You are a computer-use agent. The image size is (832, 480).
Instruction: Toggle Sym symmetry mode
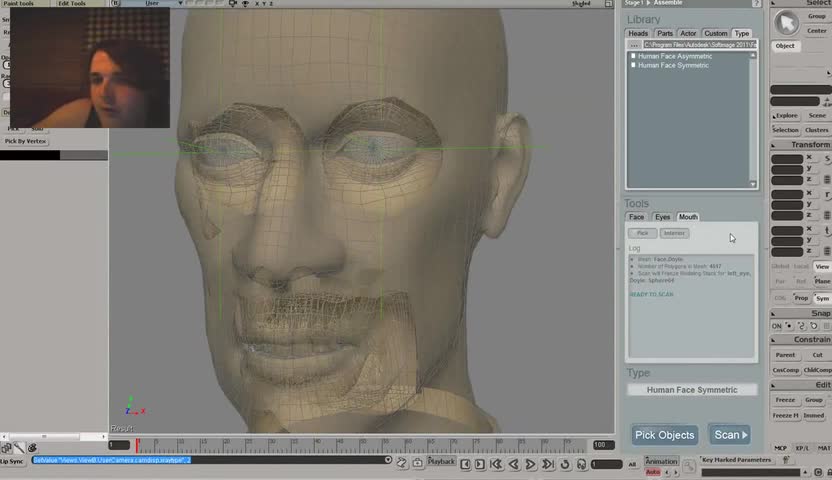pyautogui.click(x=822, y=298)
